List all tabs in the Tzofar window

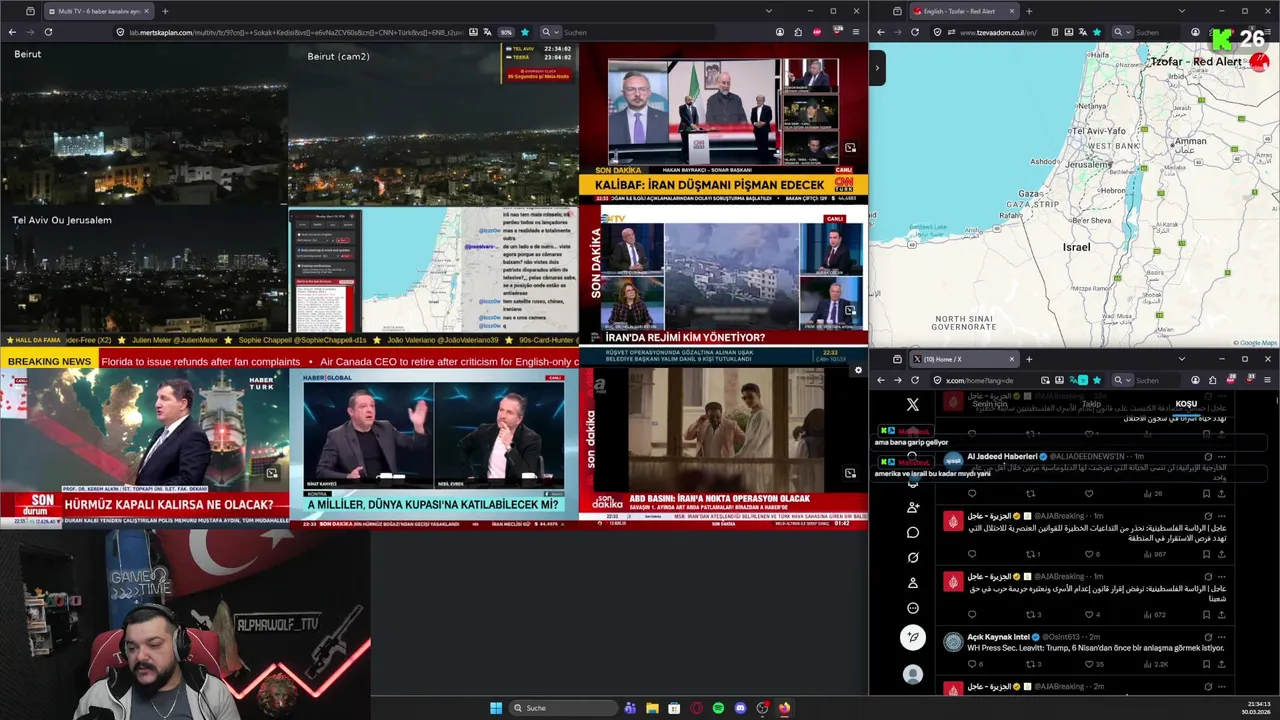1181,11
